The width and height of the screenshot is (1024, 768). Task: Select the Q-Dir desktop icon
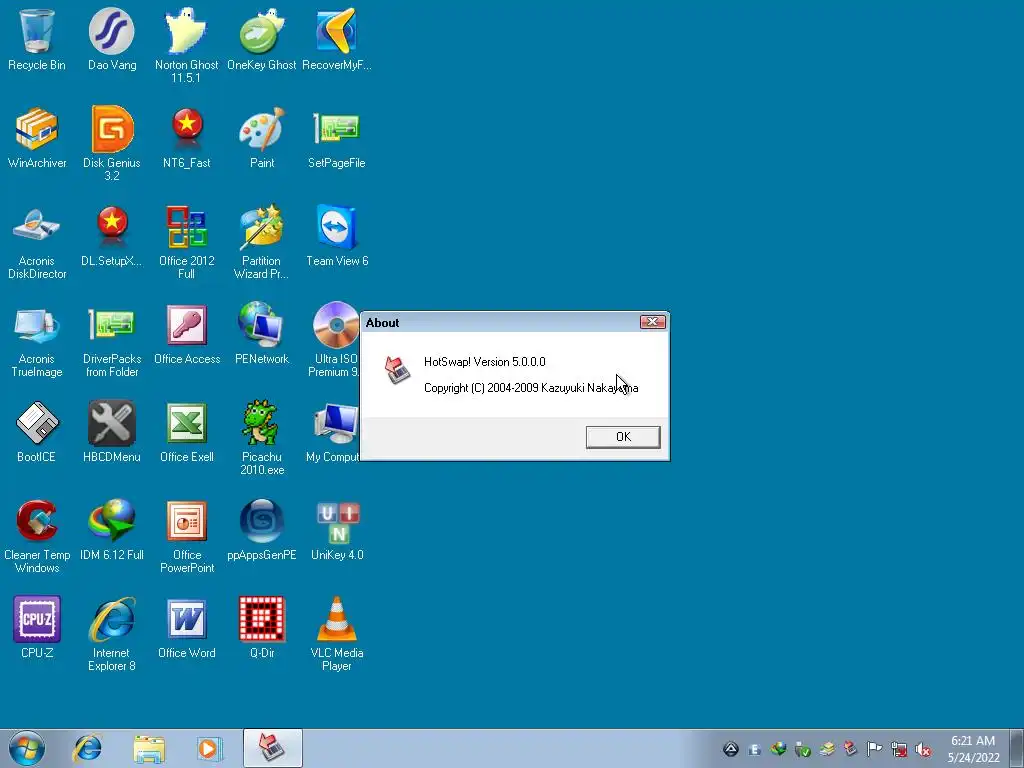pos(262,627)
